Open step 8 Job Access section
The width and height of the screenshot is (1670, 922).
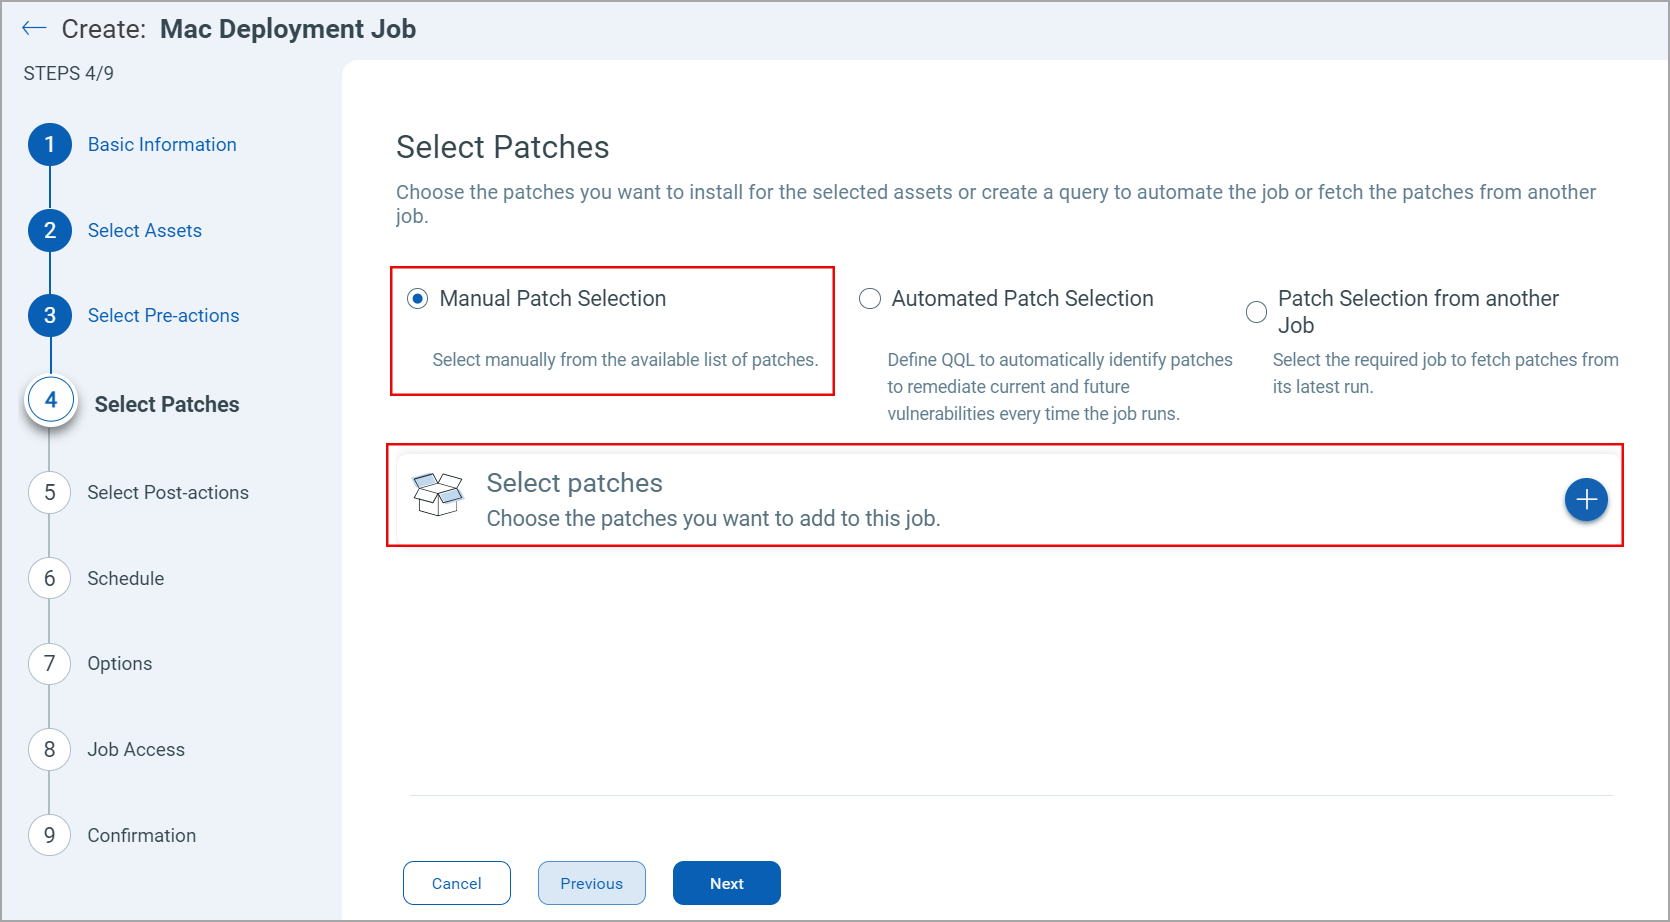49,749
